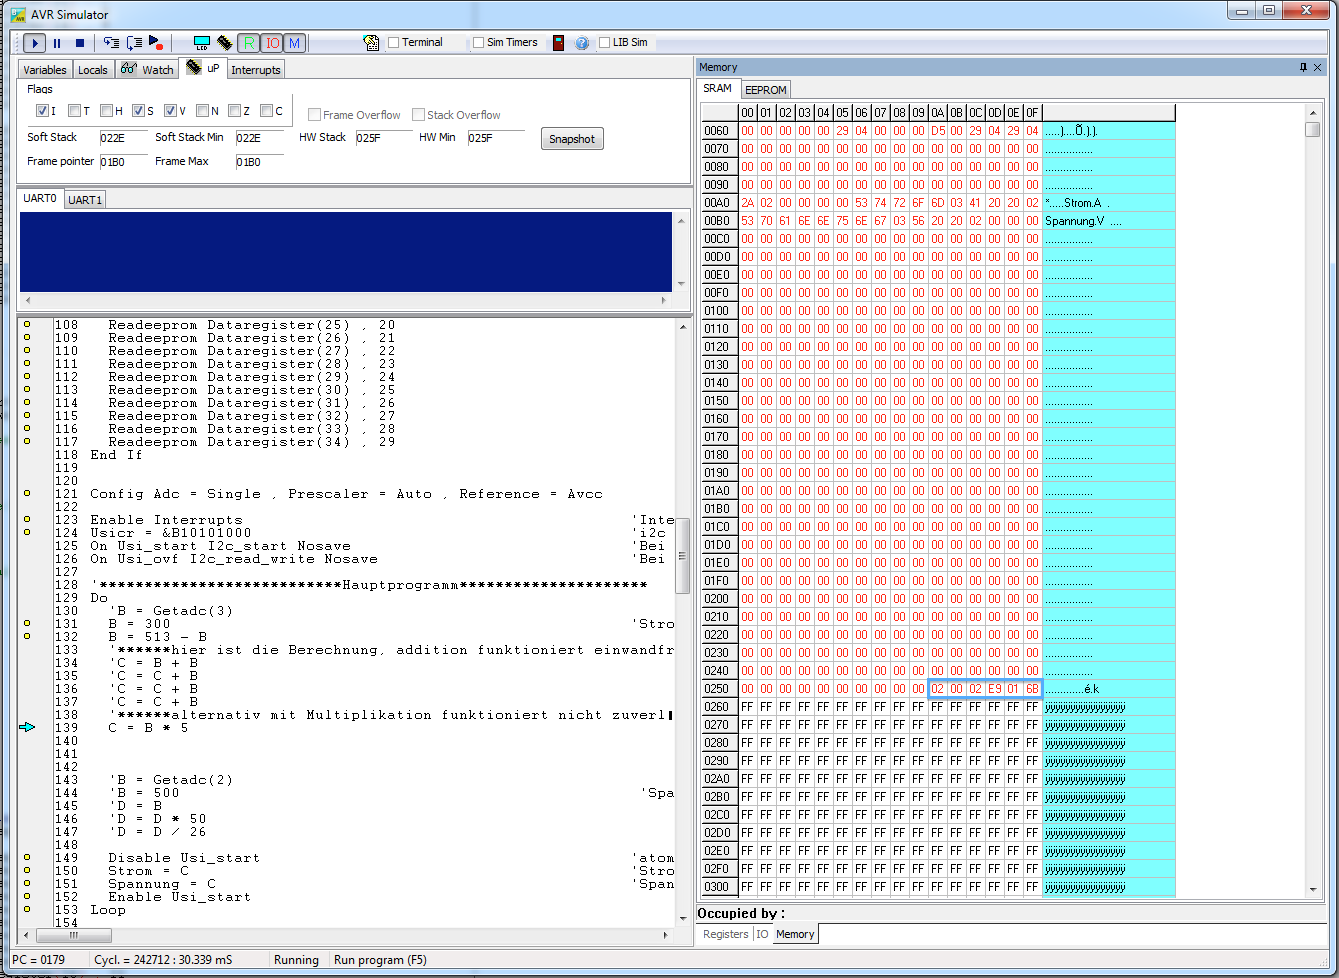Screen dimensions: 1339x978
Task: Open the blue help question icon
Action: [582, 43]
